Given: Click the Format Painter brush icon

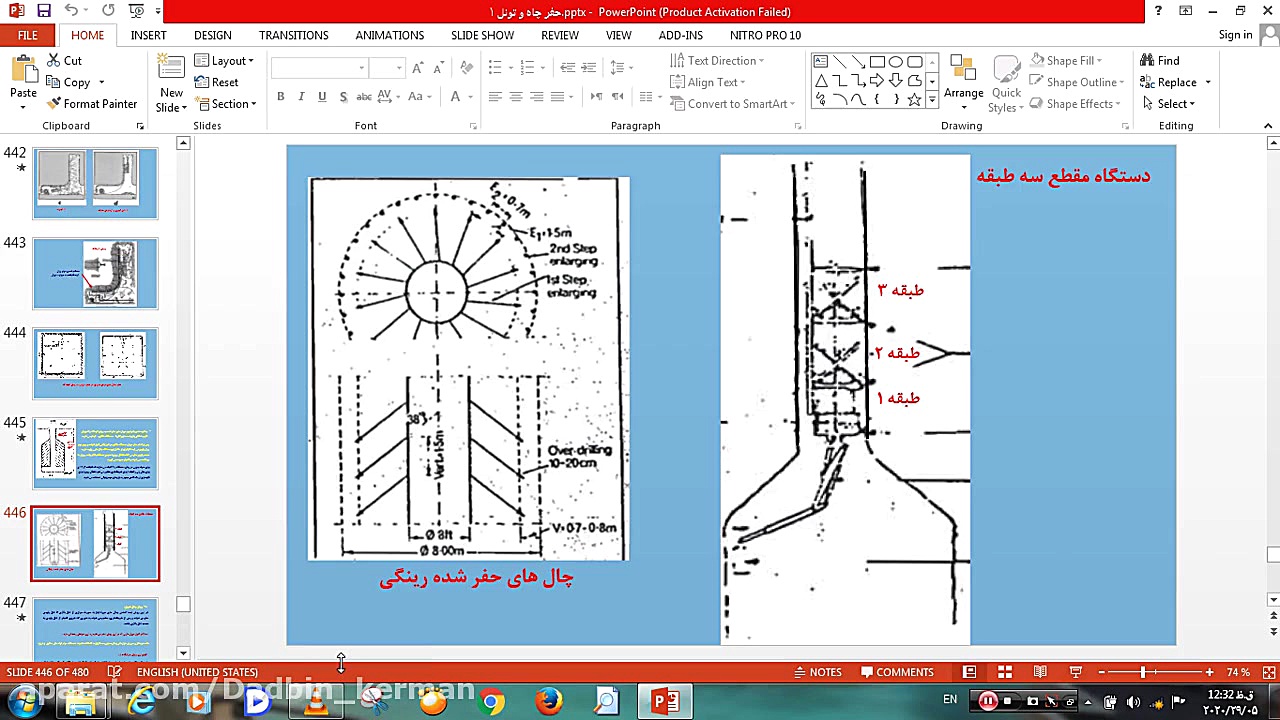Looking at the screenshot, I should [x=54, y=104].
